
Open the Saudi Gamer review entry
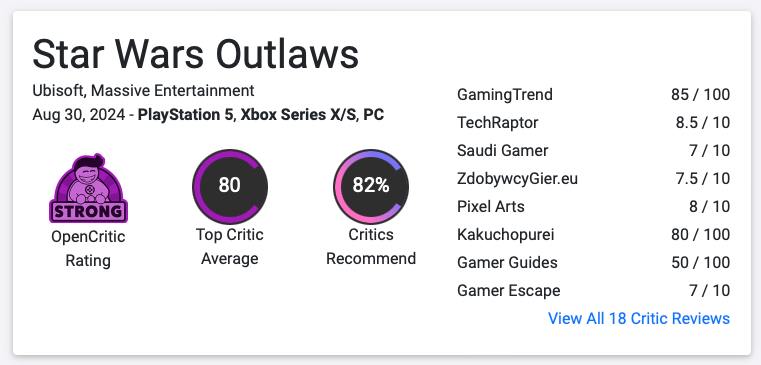[x=593, y=150]
